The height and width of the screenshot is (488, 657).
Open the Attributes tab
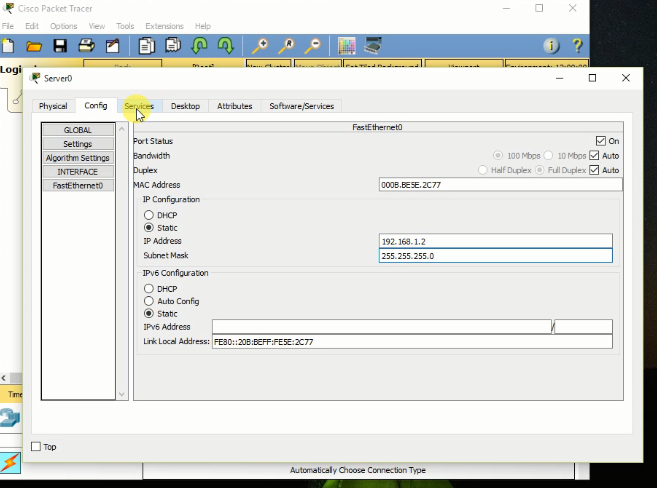coord(235,106)
